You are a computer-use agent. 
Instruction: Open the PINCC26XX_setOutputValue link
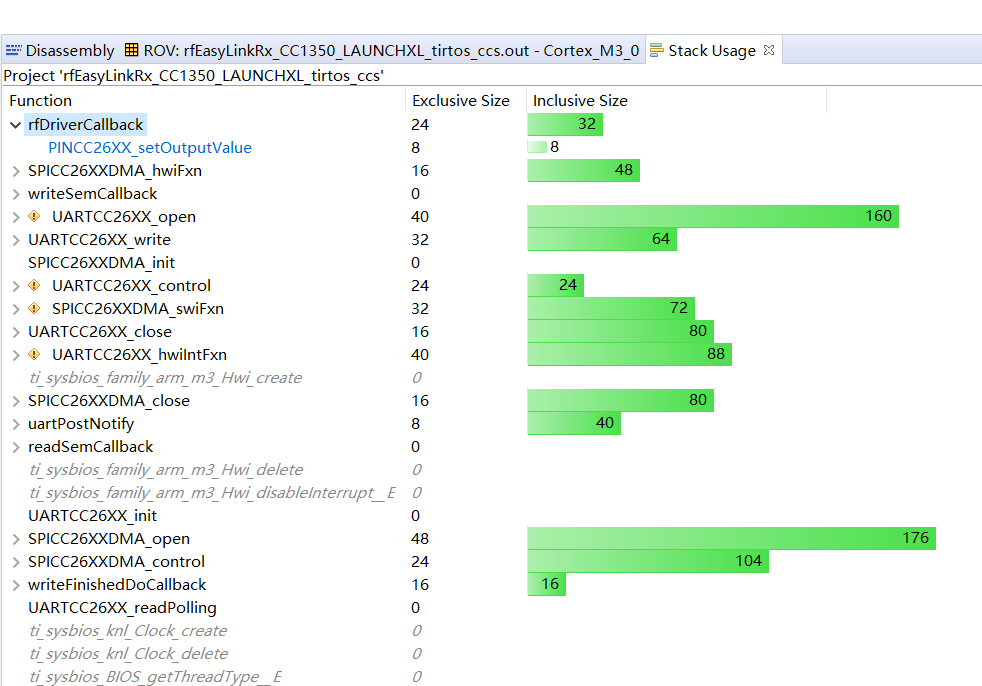point(150,148)
